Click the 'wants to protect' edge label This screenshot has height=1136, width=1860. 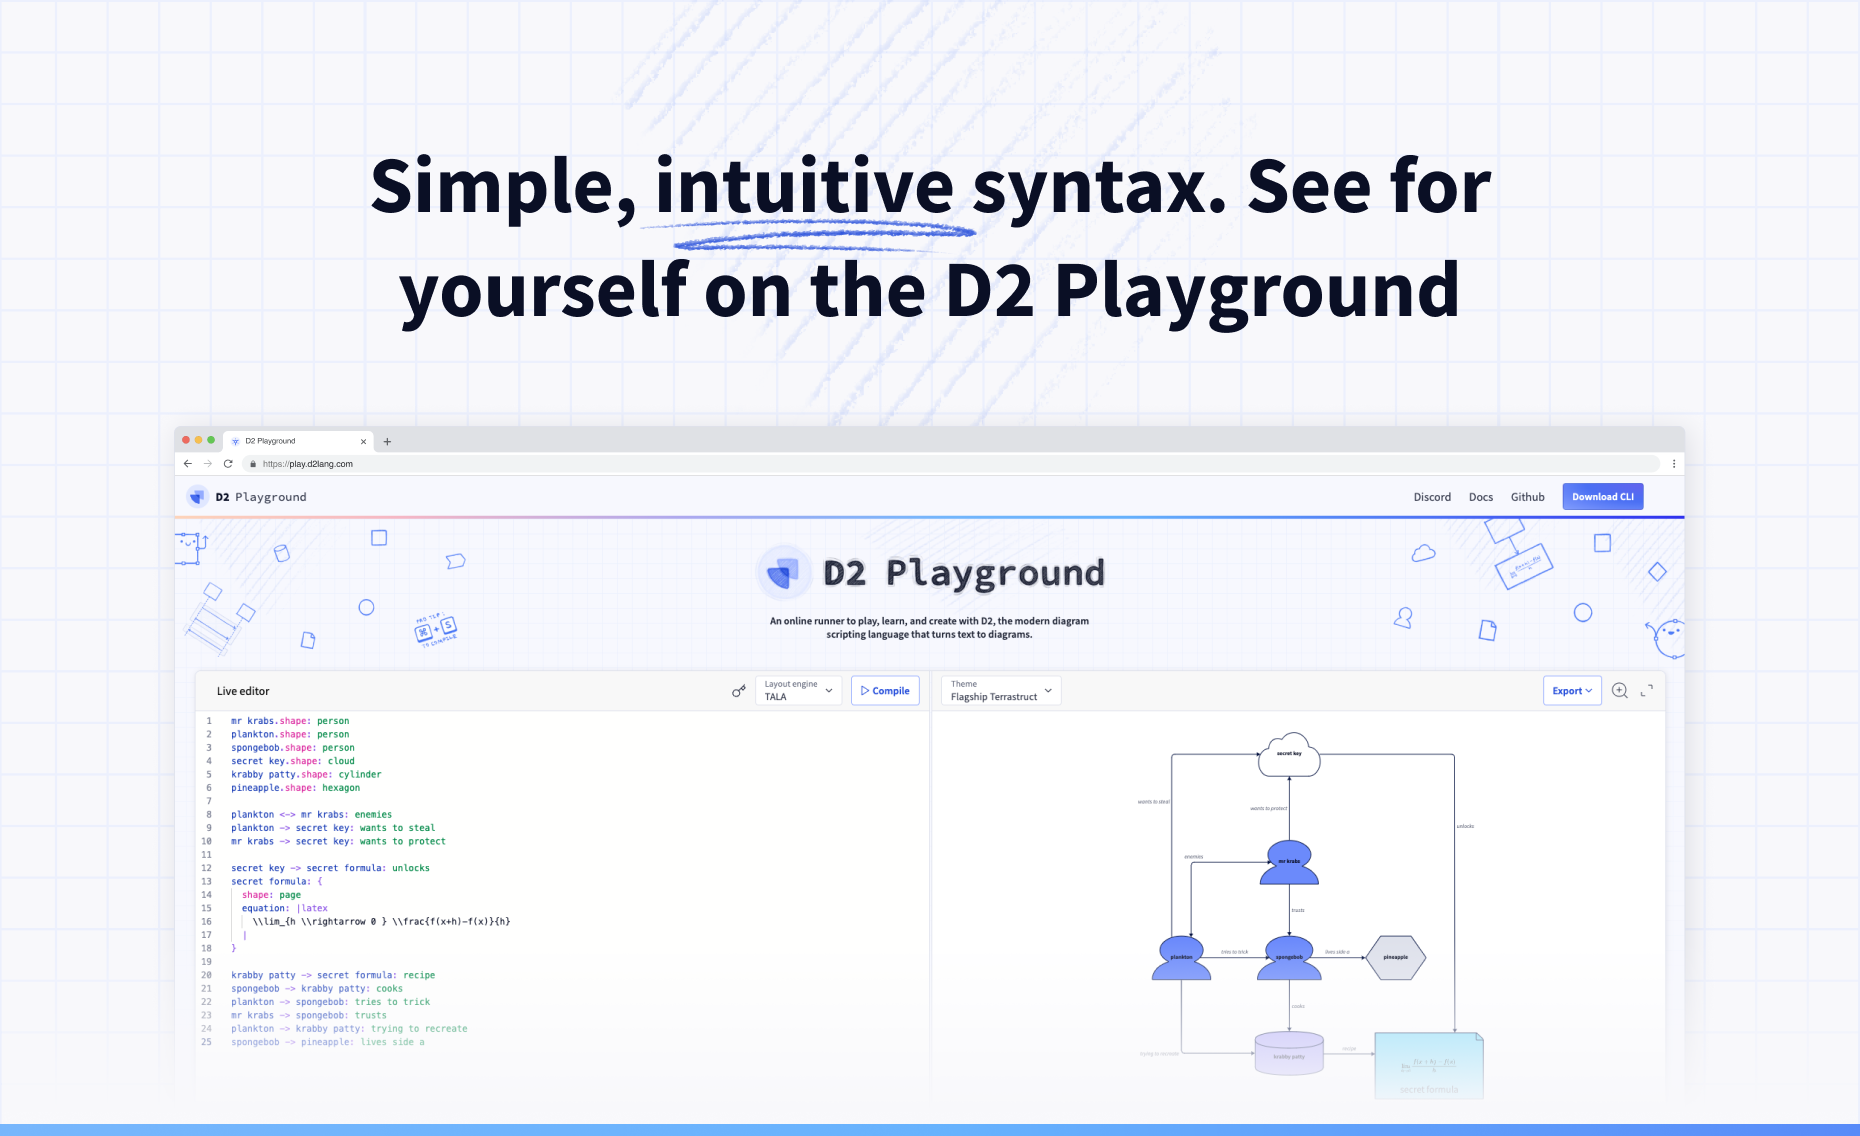[x=1269, y=808]
